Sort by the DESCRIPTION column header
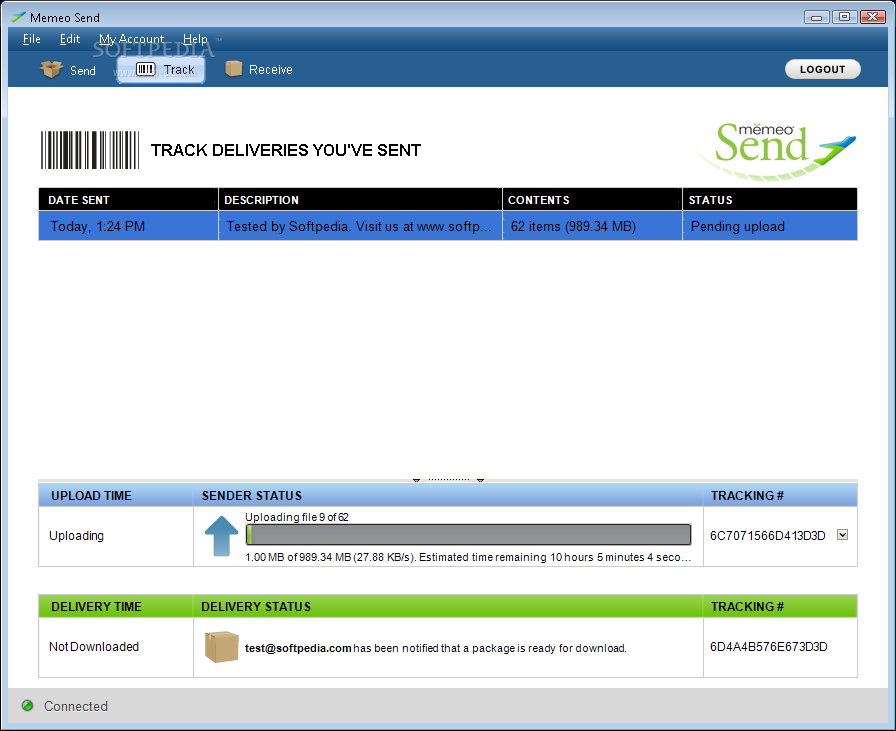Viewport: 896px width, 731px height. pyautogui.click(x=360, y=199)
